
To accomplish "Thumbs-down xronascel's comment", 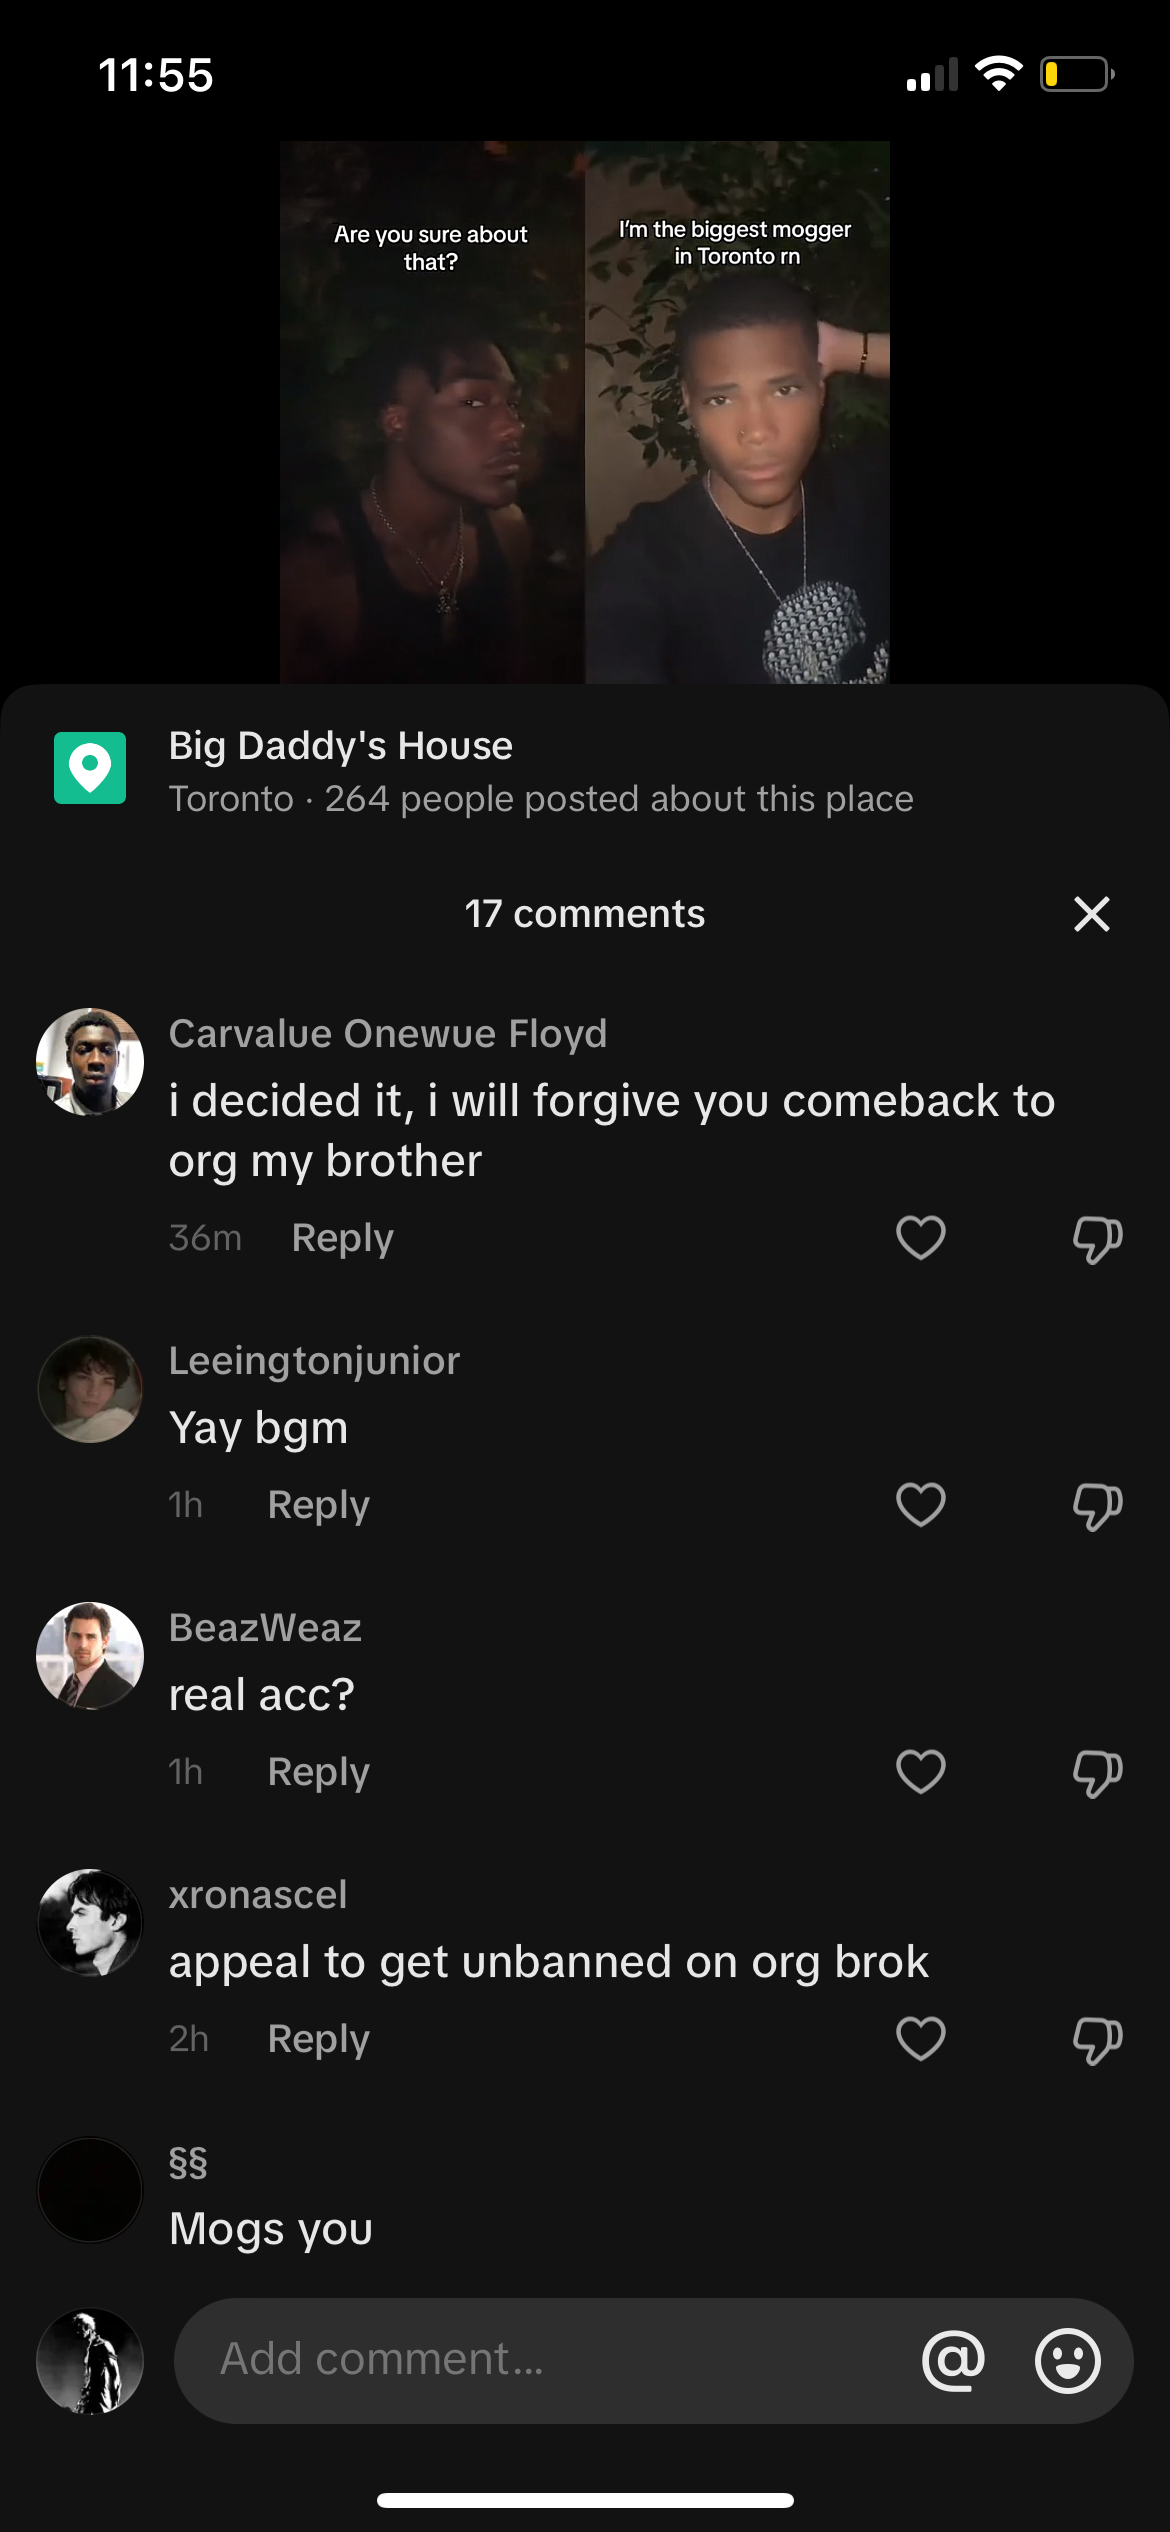I will tap(1097, 2041).
